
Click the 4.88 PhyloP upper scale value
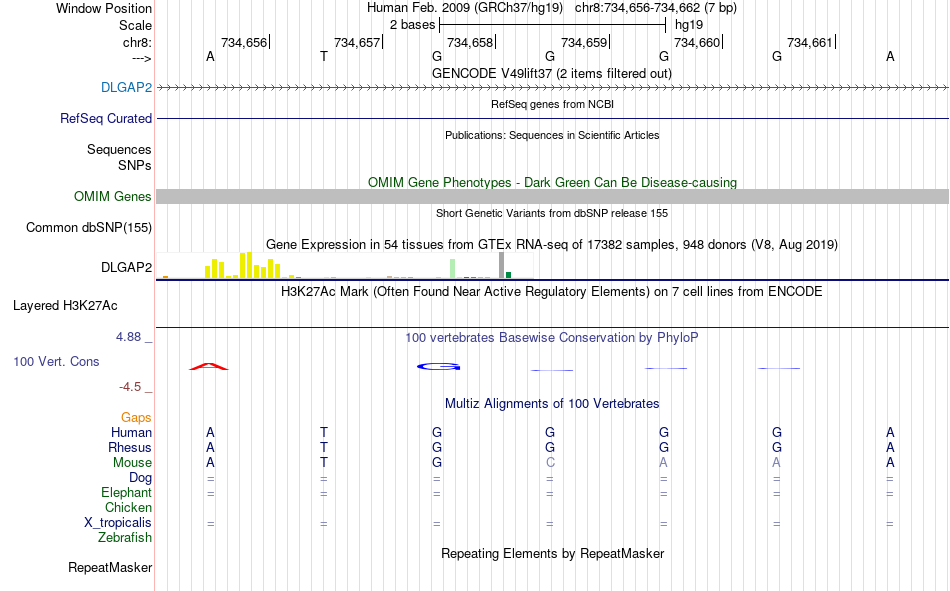(128, 336)
